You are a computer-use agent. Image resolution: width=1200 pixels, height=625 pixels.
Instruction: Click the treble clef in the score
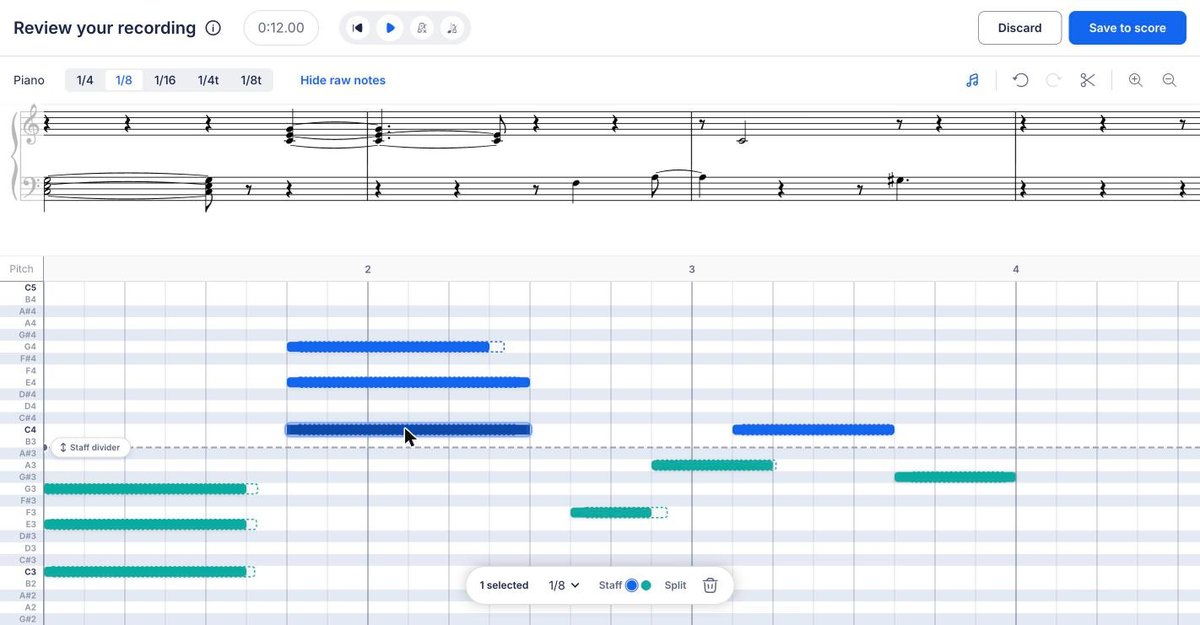[33, 125]
